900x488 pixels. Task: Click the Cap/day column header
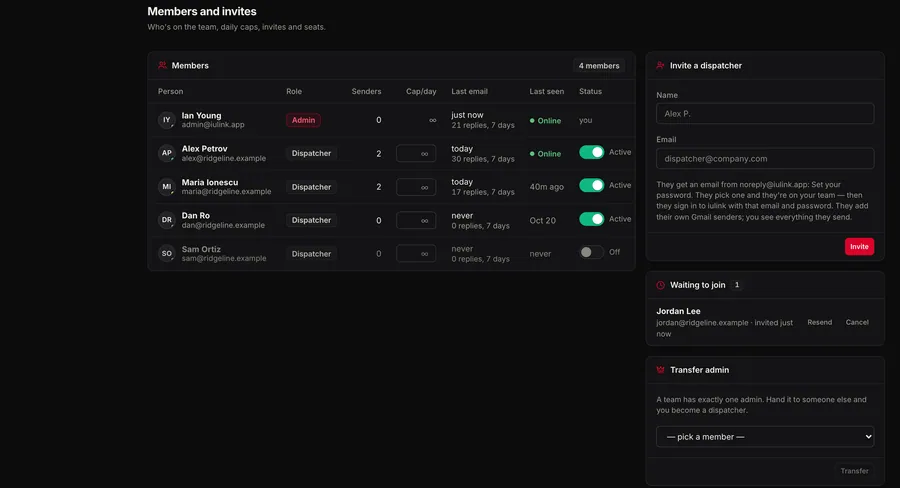click(421, 91)
